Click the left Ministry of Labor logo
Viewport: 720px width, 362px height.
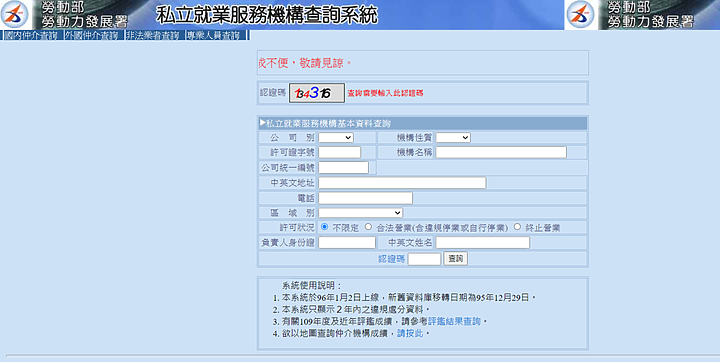(15, 15)
